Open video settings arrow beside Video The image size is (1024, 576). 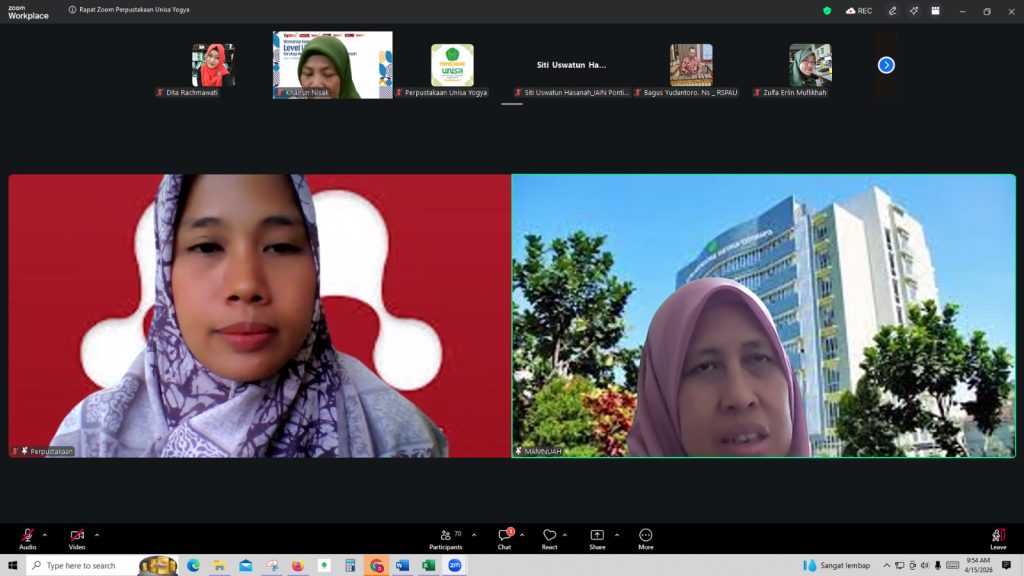96,535
